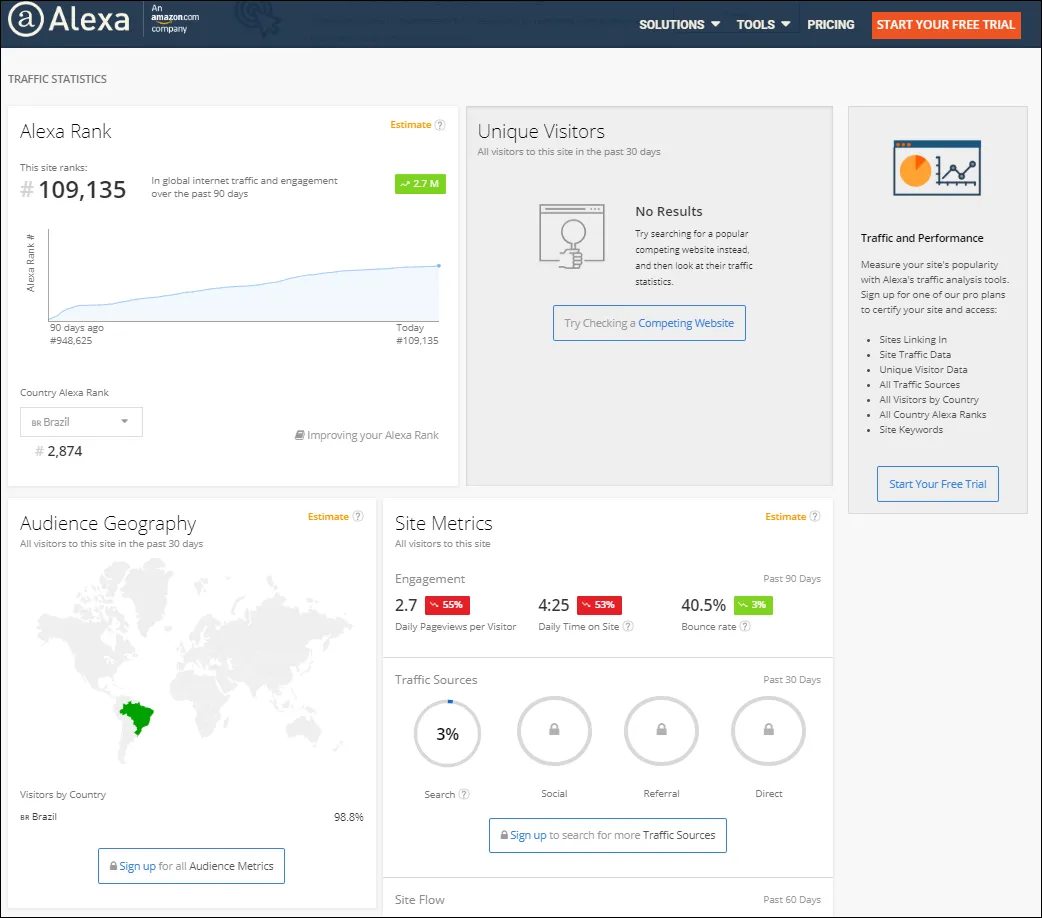Click the locked Referral traffic circle
The width and height of the screenshot is (1042, 918).
pos(661,731)
